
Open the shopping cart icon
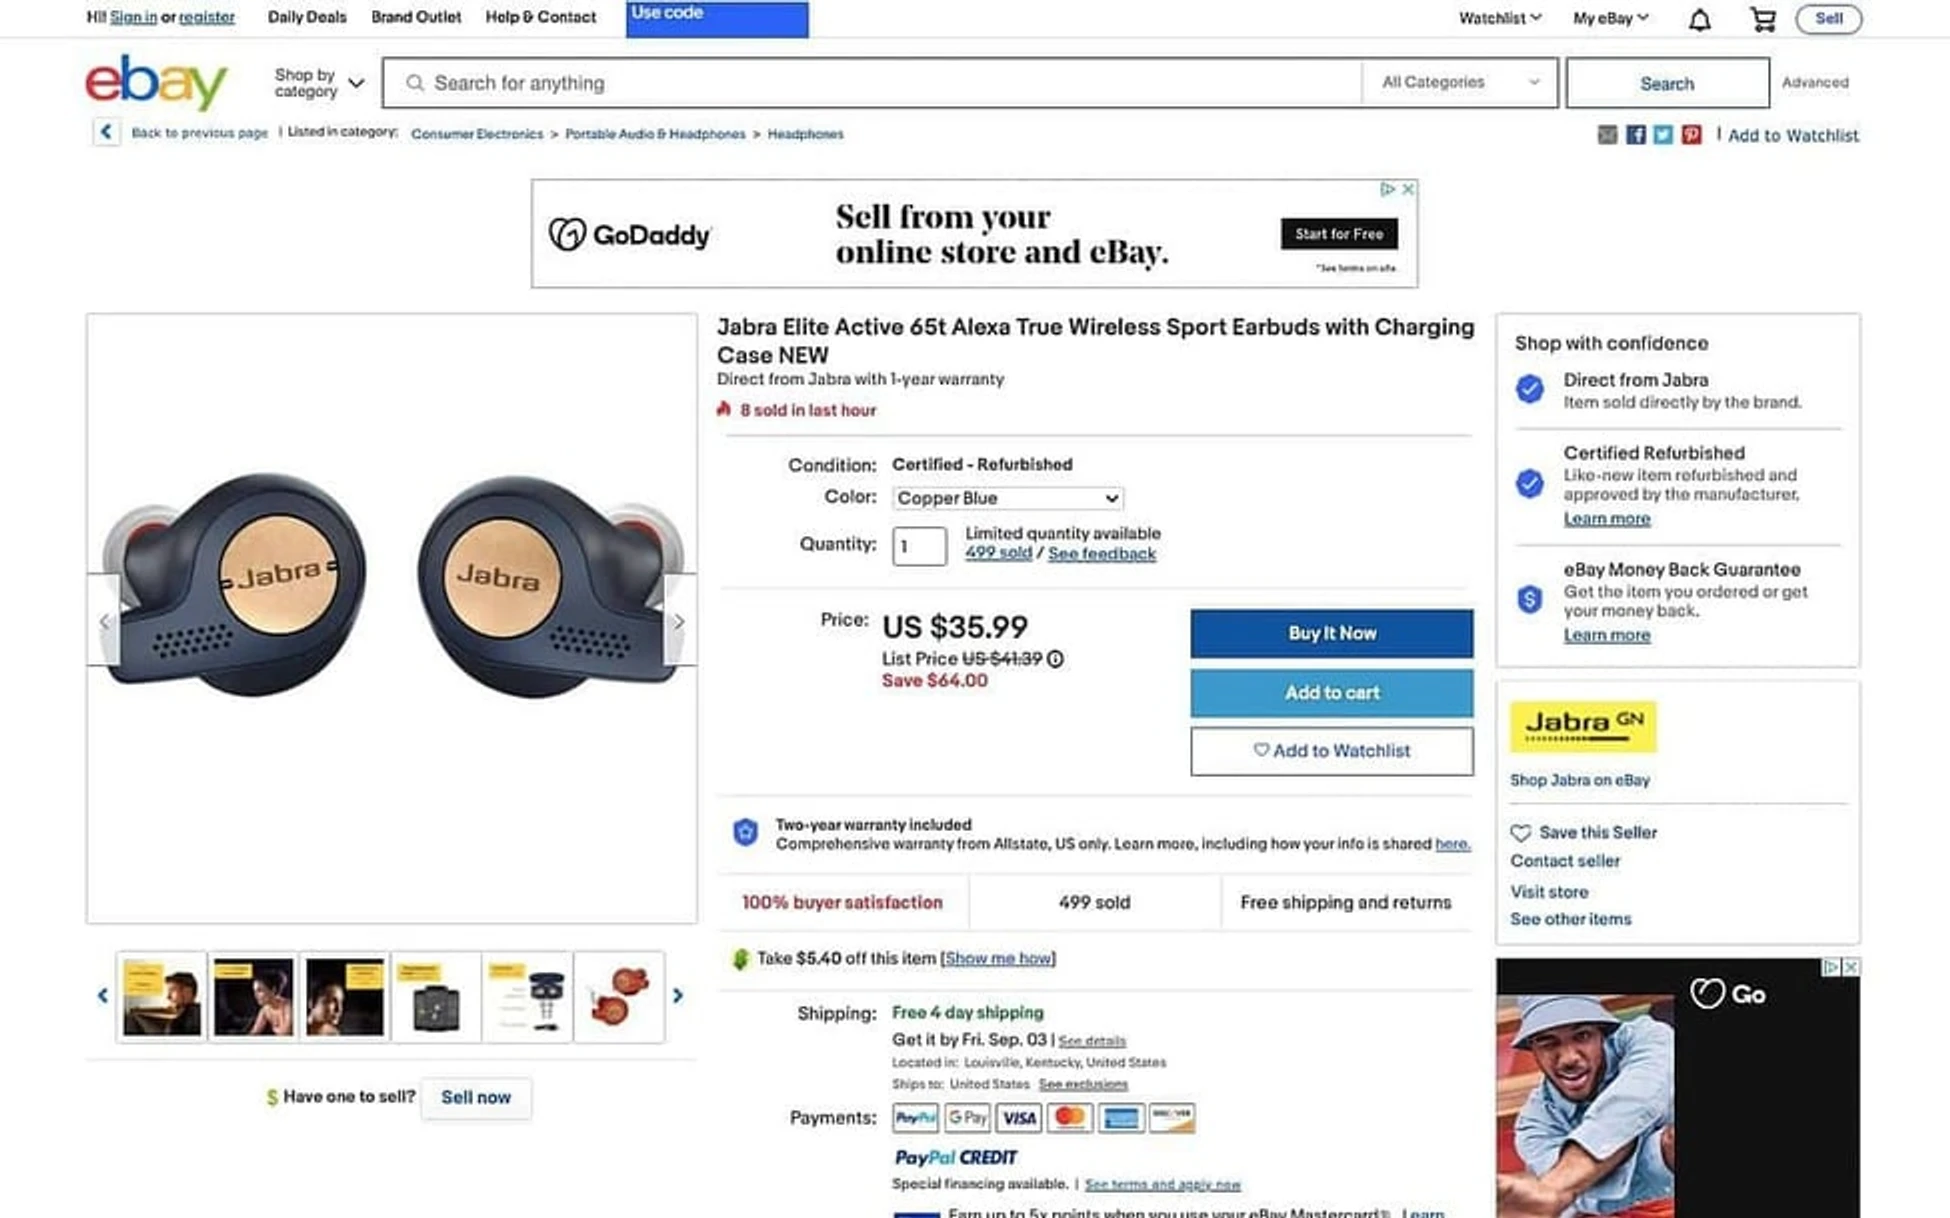point(1762,20)
